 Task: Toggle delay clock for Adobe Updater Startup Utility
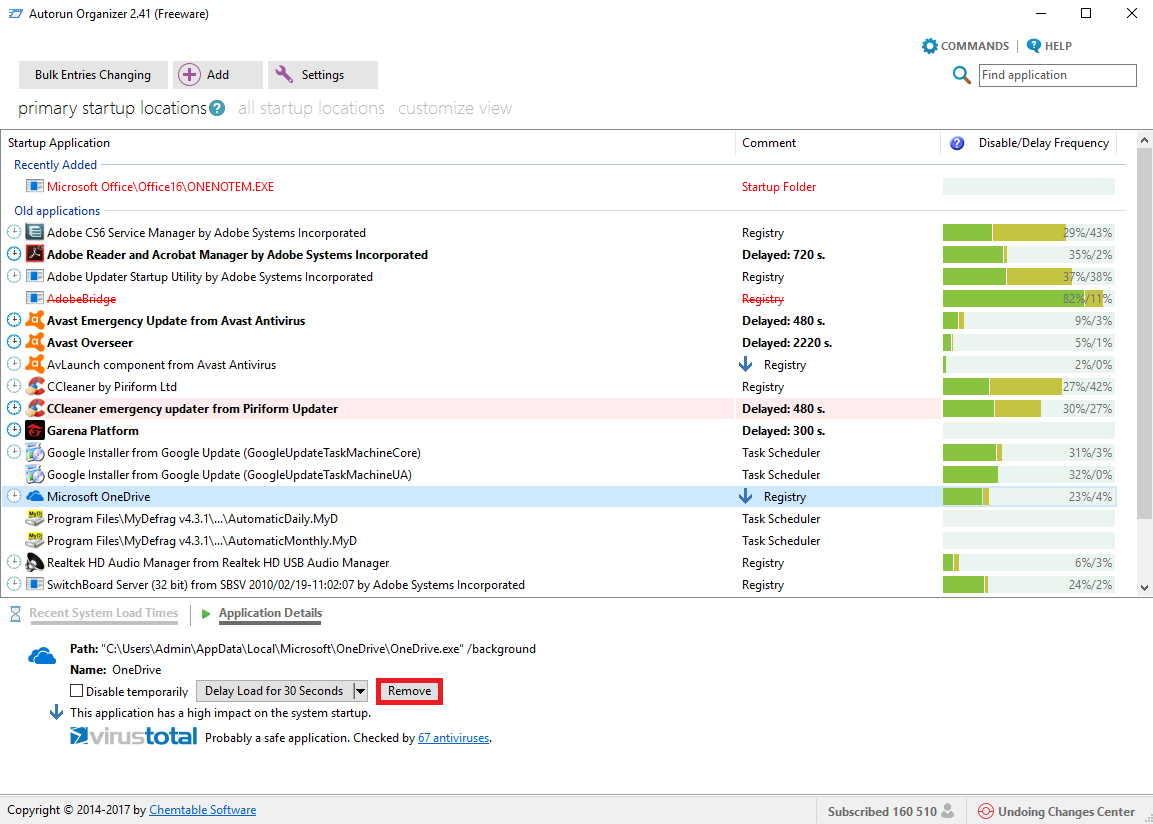pyautogui.click(x=14, y=276)
